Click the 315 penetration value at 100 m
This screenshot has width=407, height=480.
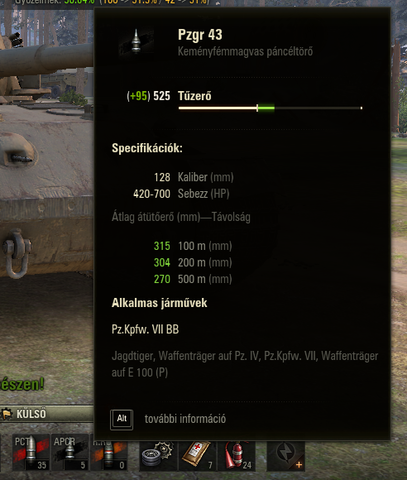coord(162,246)
